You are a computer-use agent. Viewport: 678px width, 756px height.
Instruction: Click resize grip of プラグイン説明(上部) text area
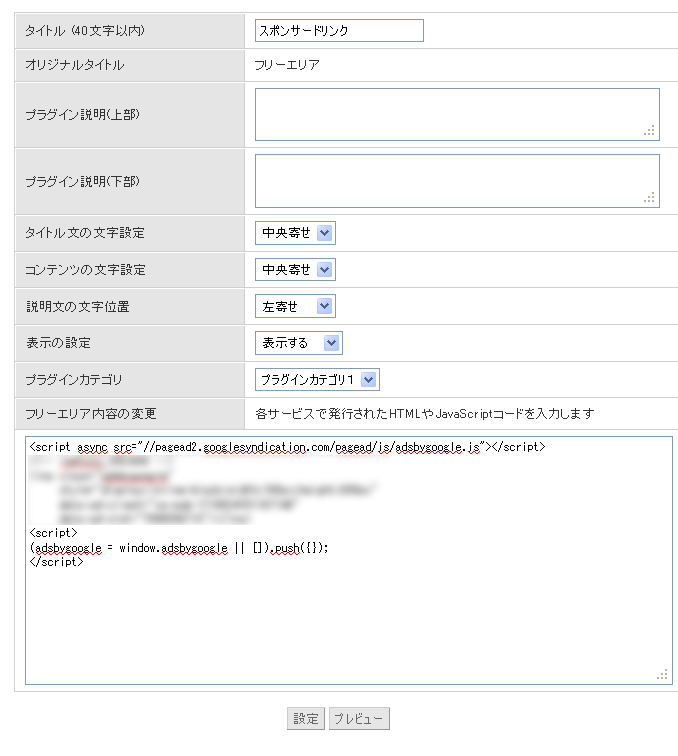(x=650, y=131)
